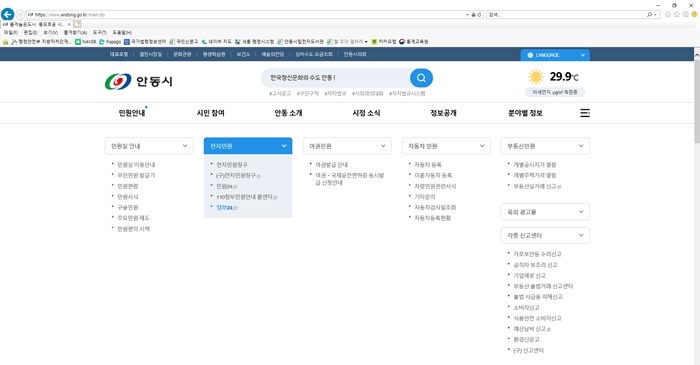Image resolution: width=700 pixels, height=365 pixels.
Task: Open the 정보공개 main menu
Action: (443, 113)
